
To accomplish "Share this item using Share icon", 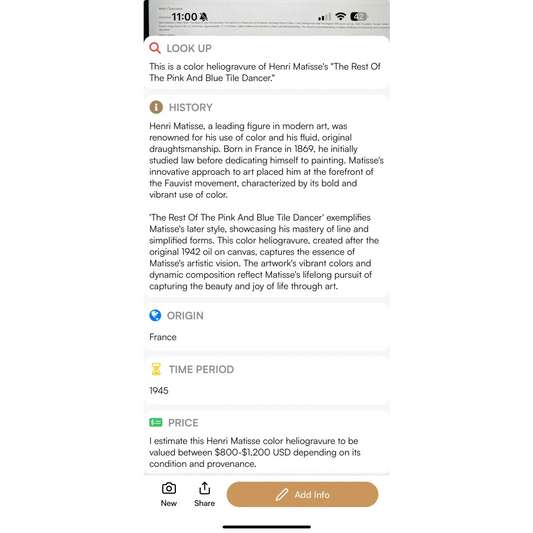I will click(204, 494).
